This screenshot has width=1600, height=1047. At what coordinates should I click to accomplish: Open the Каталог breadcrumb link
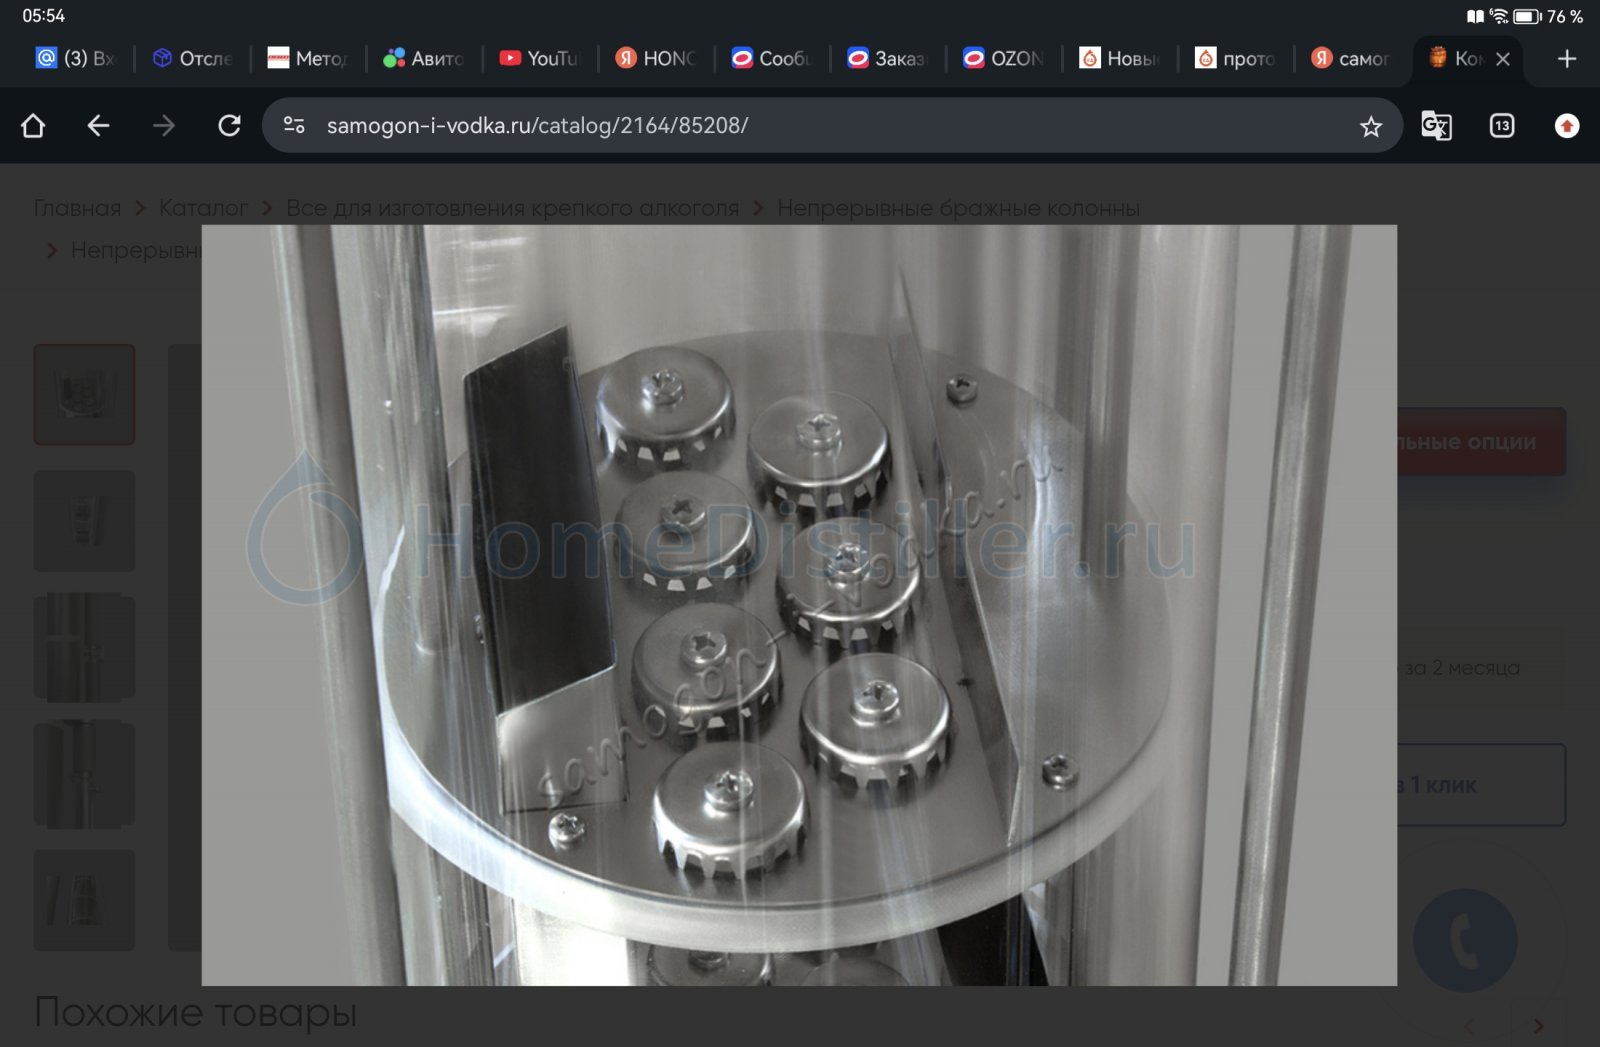[x=203, y=208]
